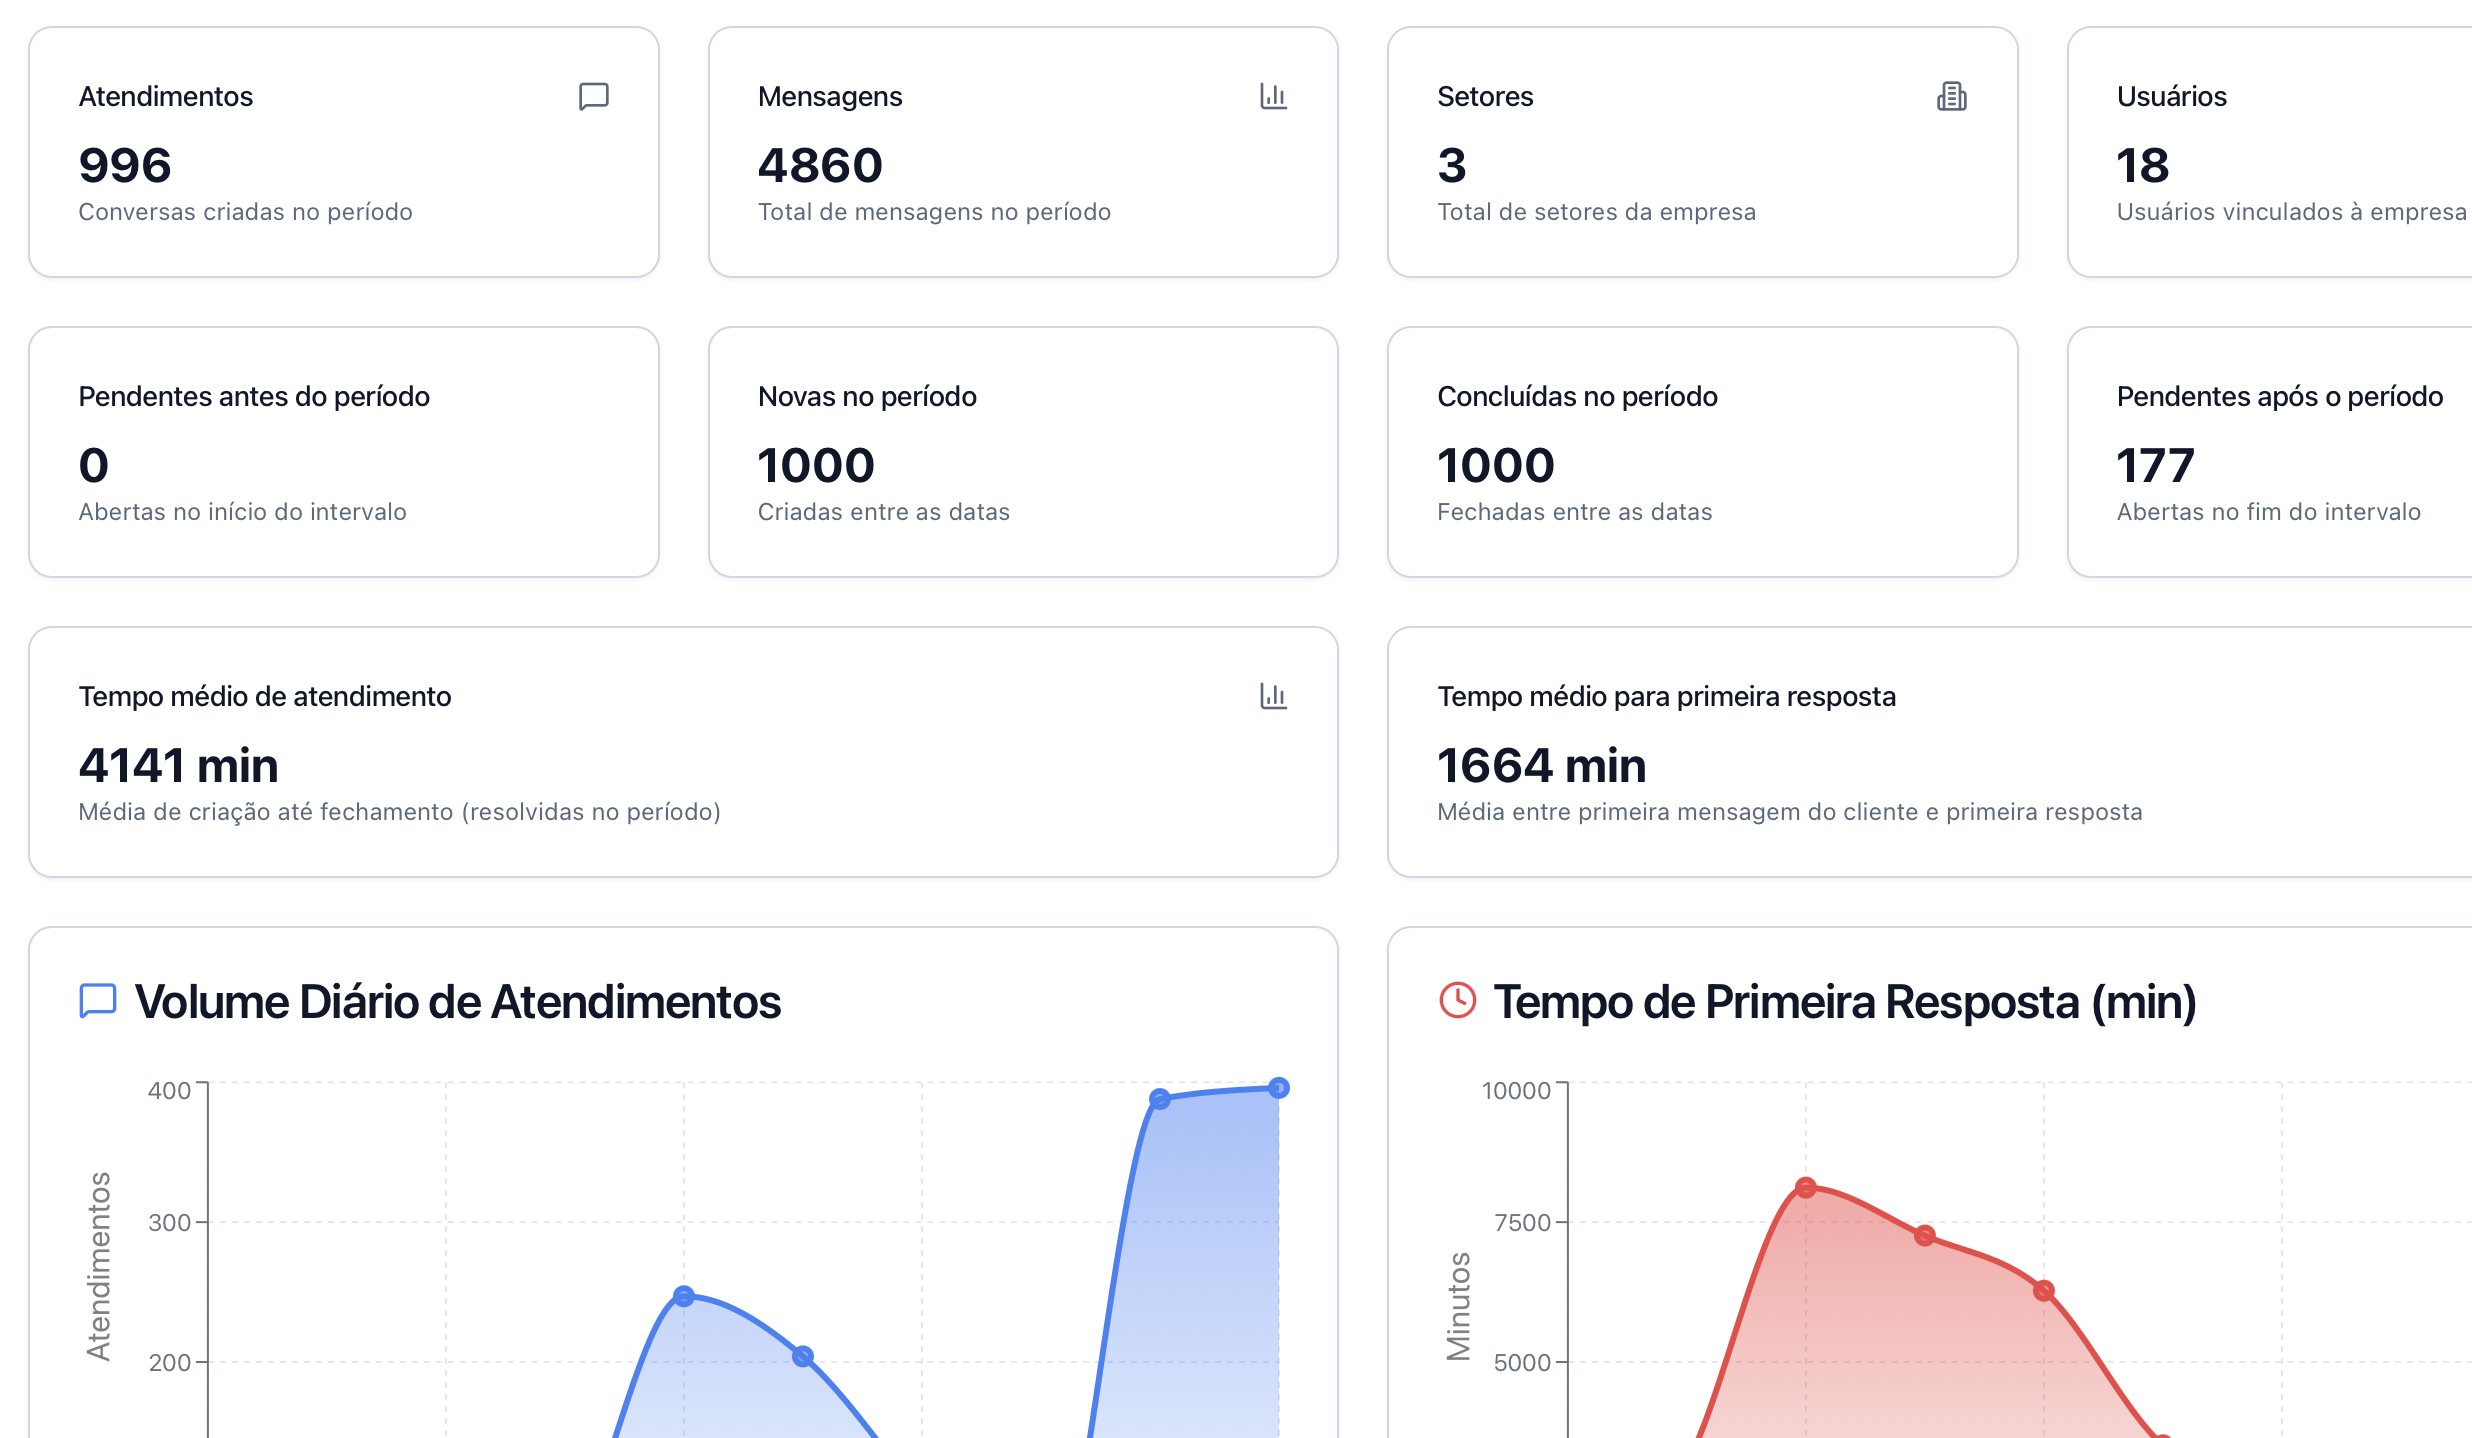Image resolution: width=2472 pixels, height=1438 pixels.
Task: Select the Novas no período card
Action: [1023, 450]
